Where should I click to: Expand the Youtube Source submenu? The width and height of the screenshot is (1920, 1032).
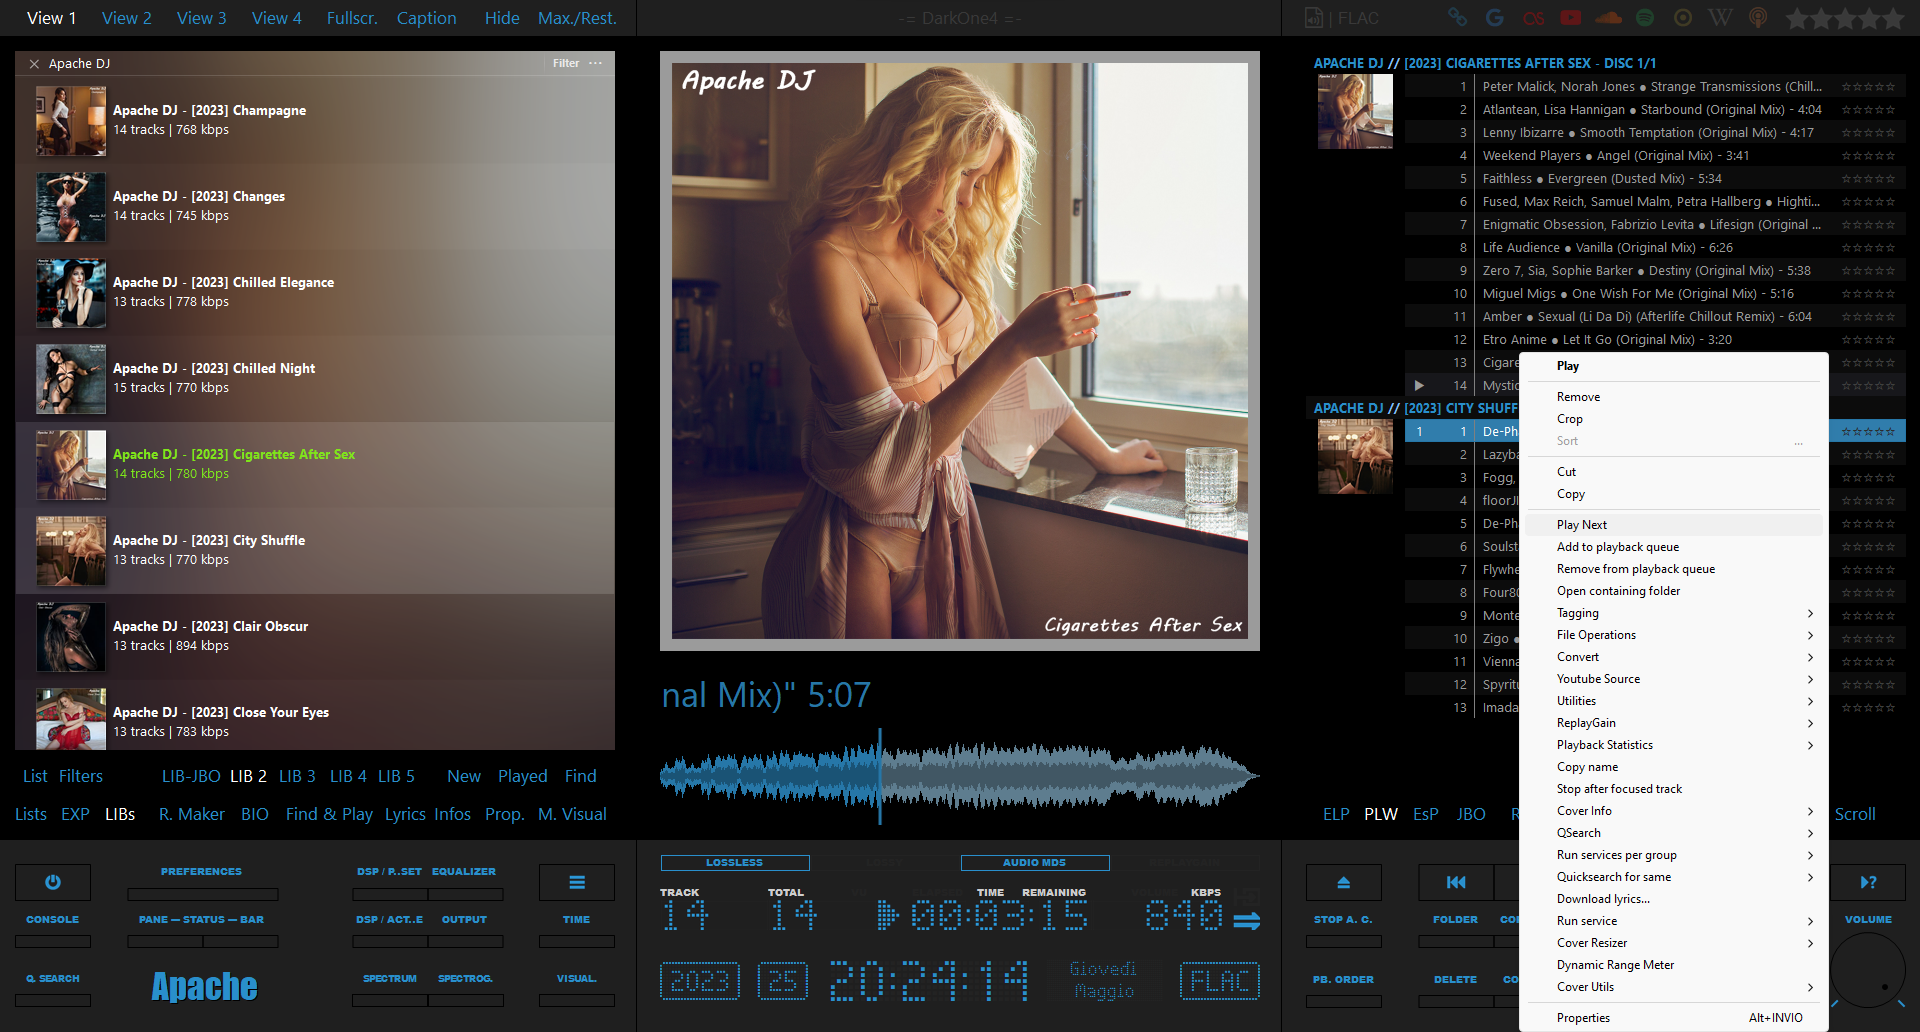[x=1673, y=679]
